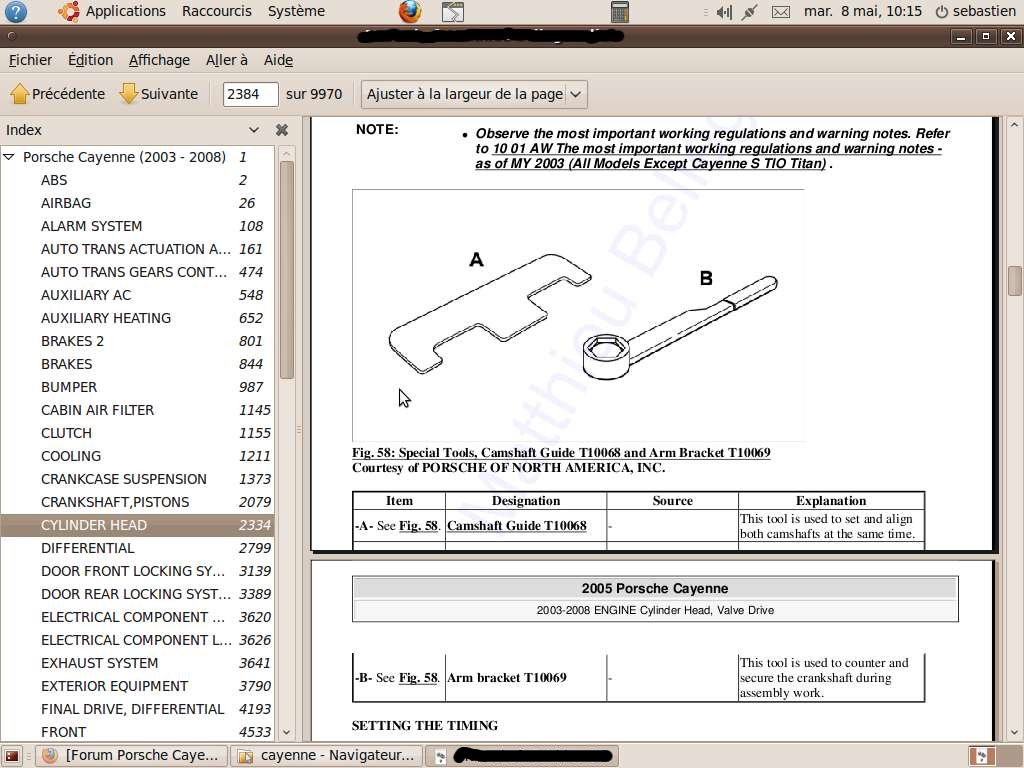Click the page number field showing 2384
The image size is (1024, 768).
(x=250, y=94)
